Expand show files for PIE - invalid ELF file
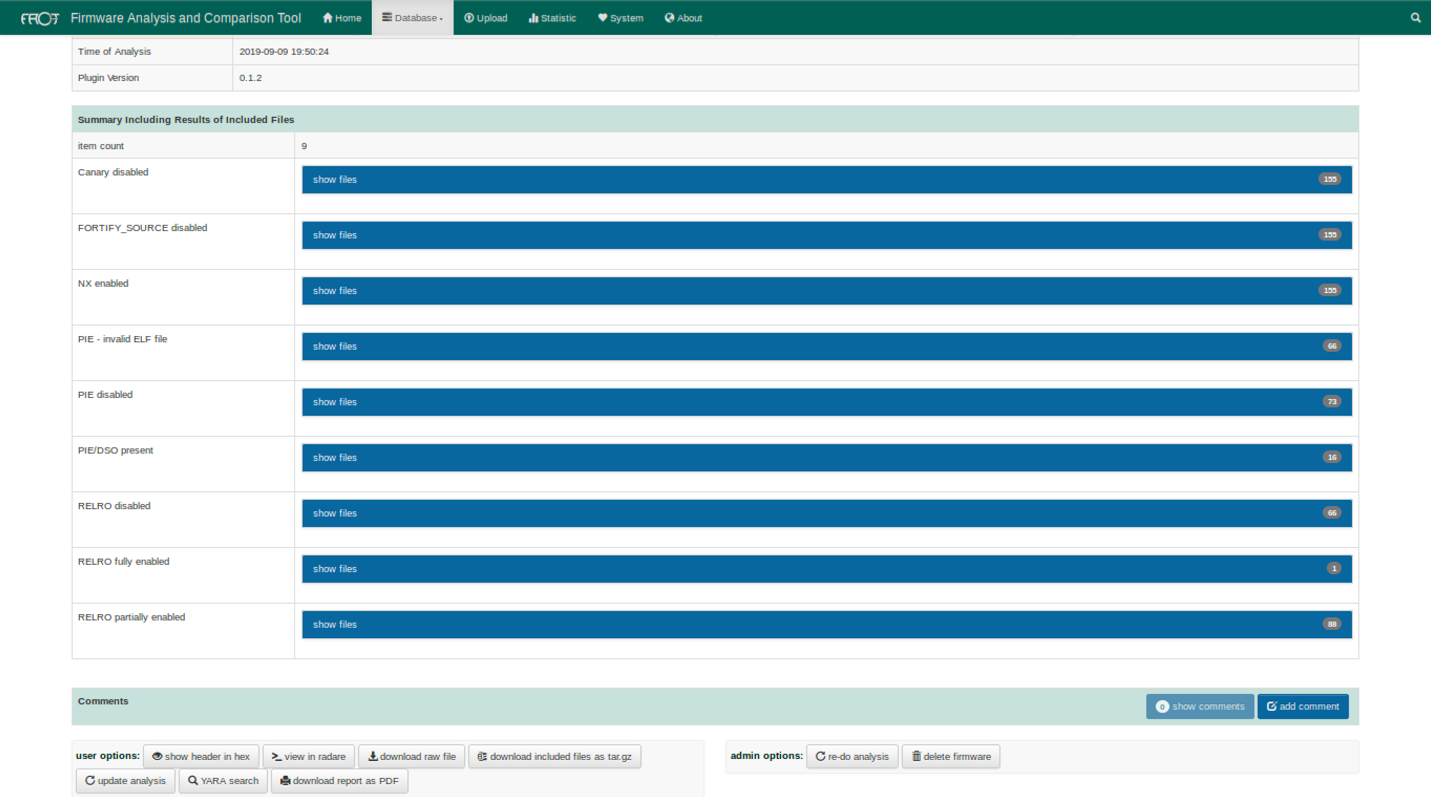 [827, 346]
